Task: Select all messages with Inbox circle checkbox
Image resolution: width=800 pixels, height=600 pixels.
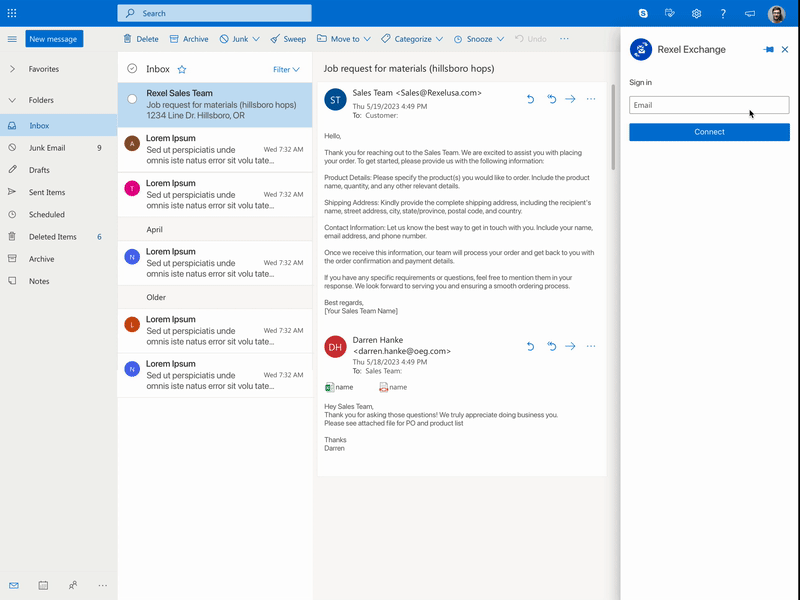Action: click(132, 68)
